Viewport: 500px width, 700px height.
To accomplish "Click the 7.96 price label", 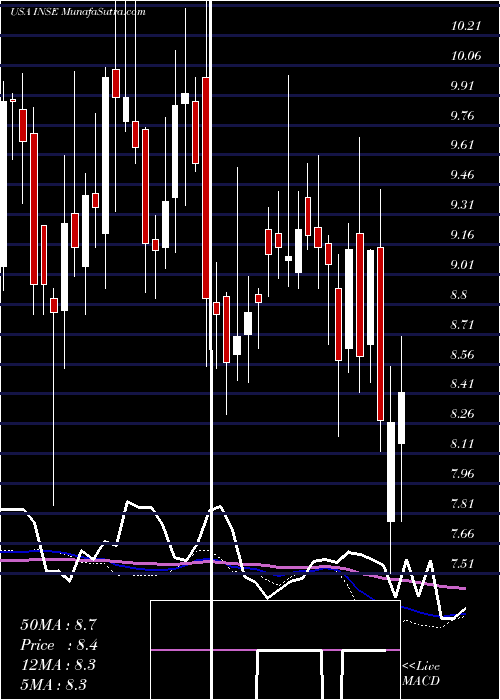I will pyautogui.click(x=464, y=474).
